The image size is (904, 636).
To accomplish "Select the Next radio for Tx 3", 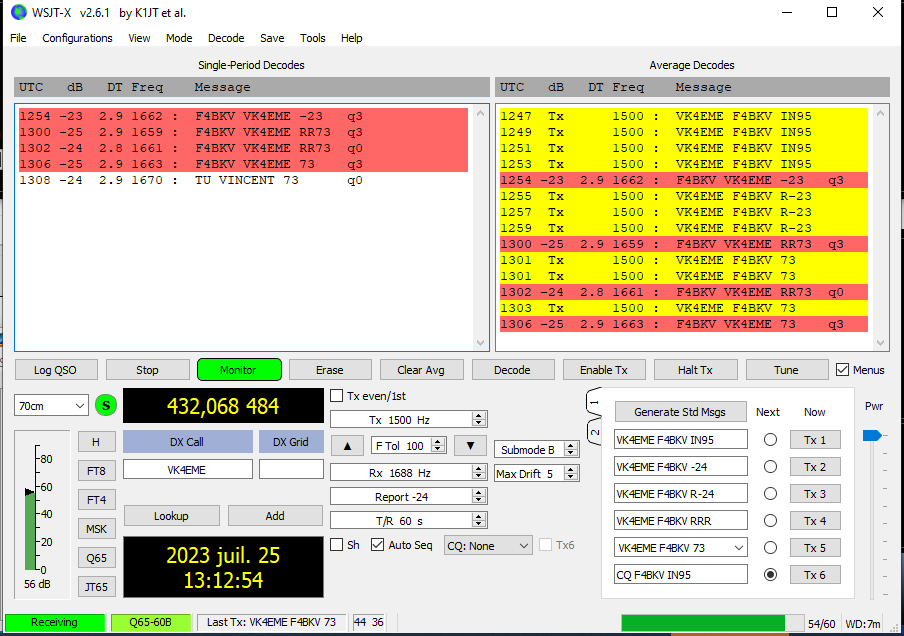I will 770,494.
